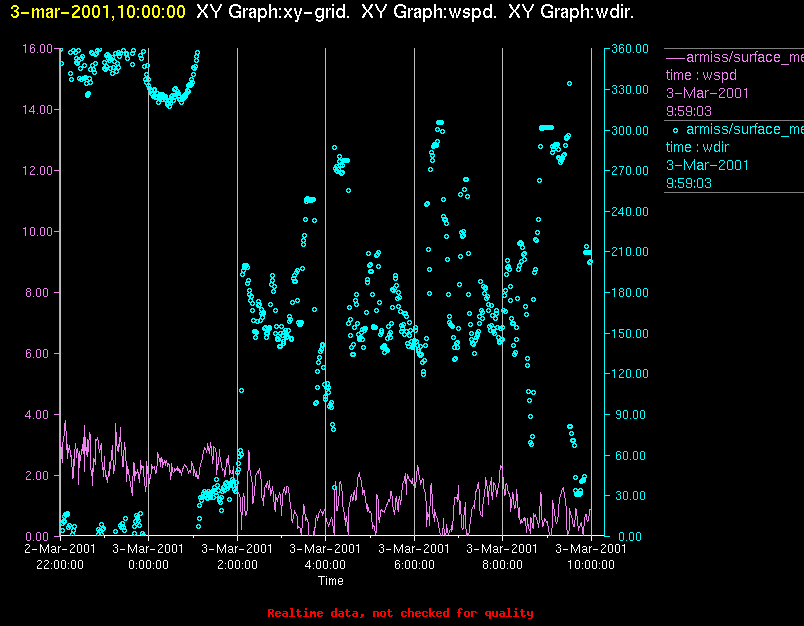Click the left axis 8.00 label
This screenshot has height=626, width=804.
(39, 293)
